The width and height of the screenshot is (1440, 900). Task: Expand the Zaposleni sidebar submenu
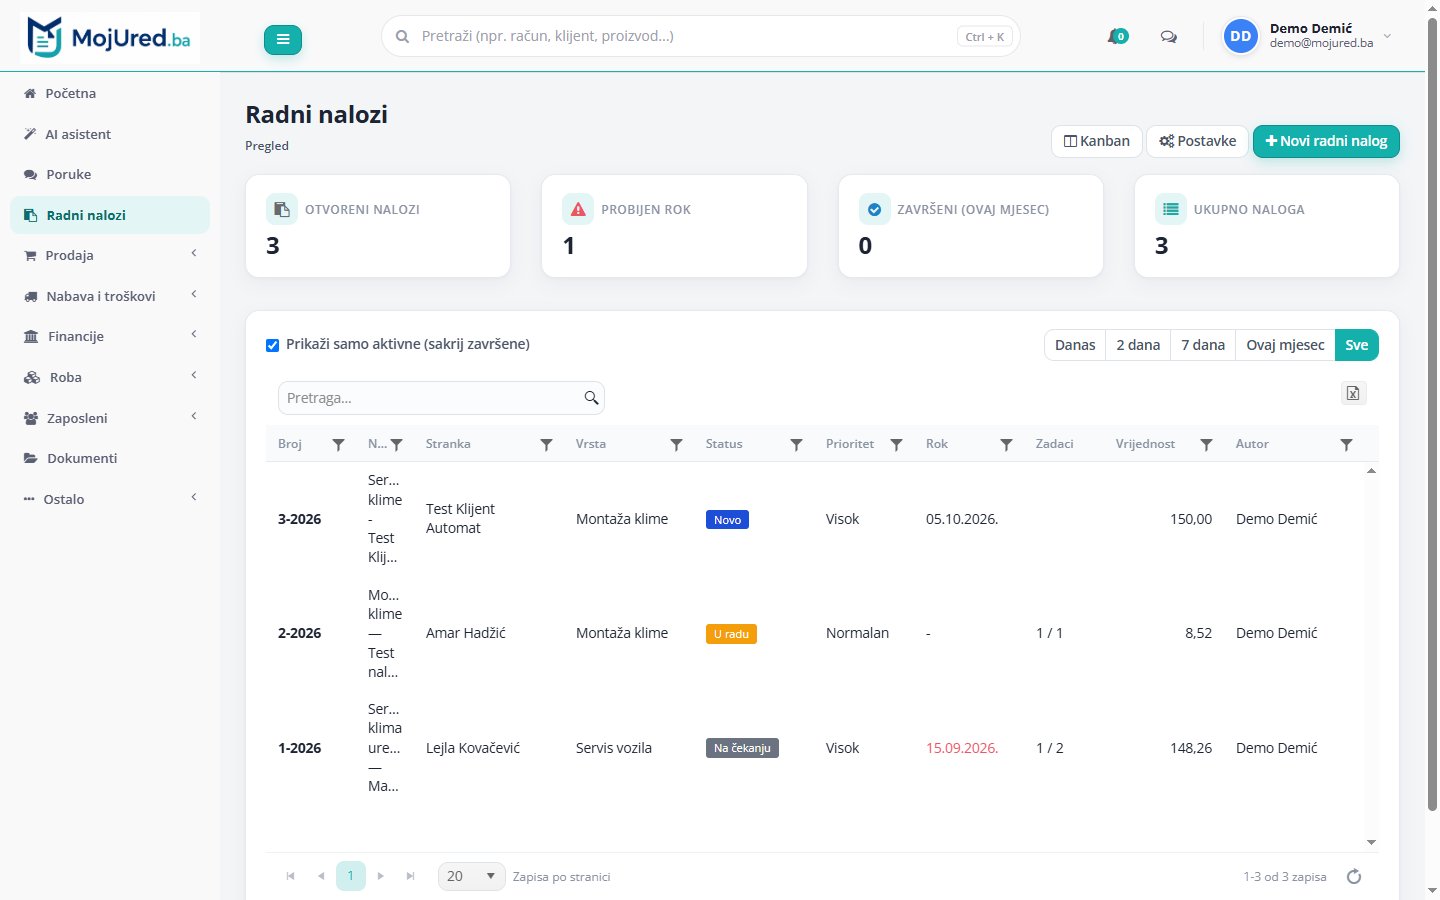tap(110, 418)
